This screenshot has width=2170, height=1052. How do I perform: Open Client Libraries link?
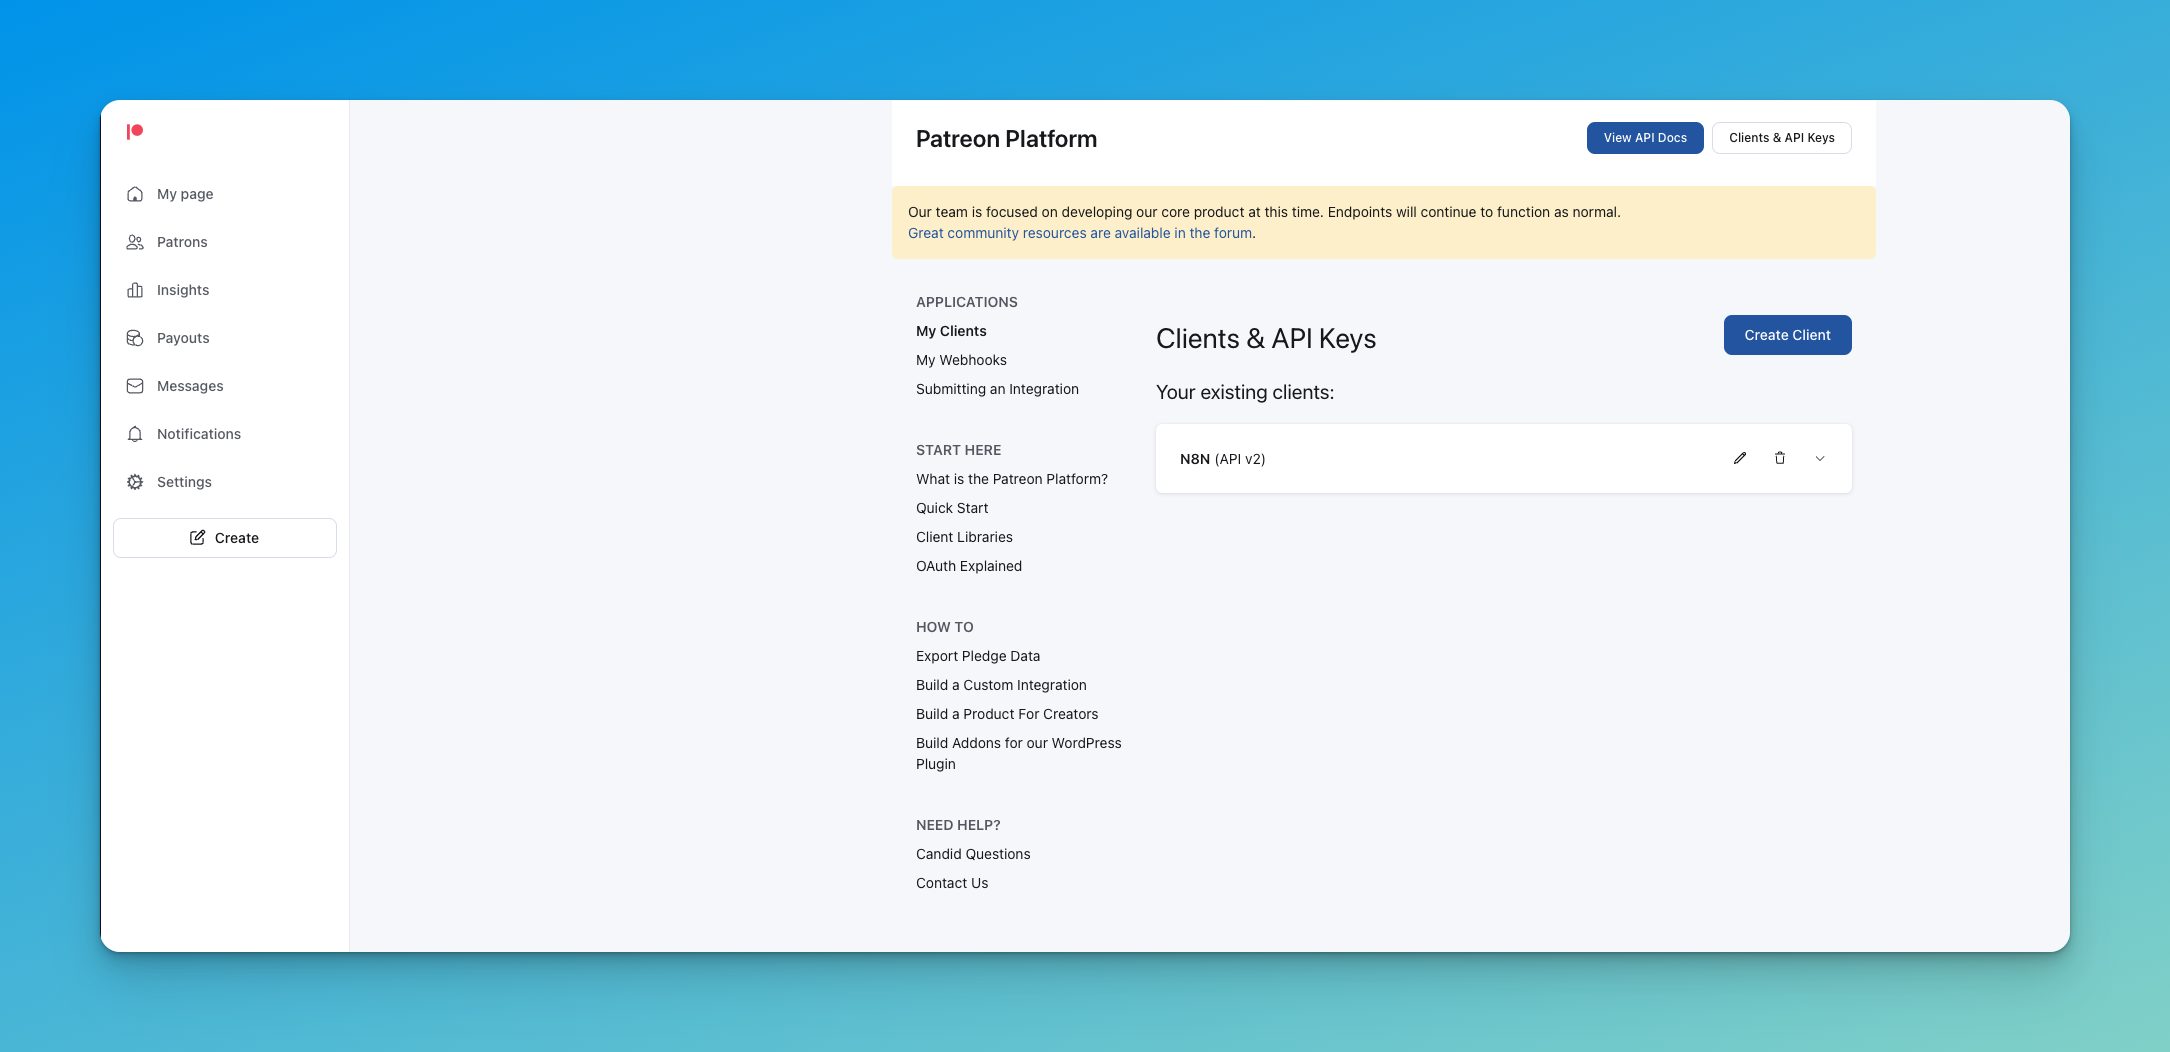click(x=964, y=537)
